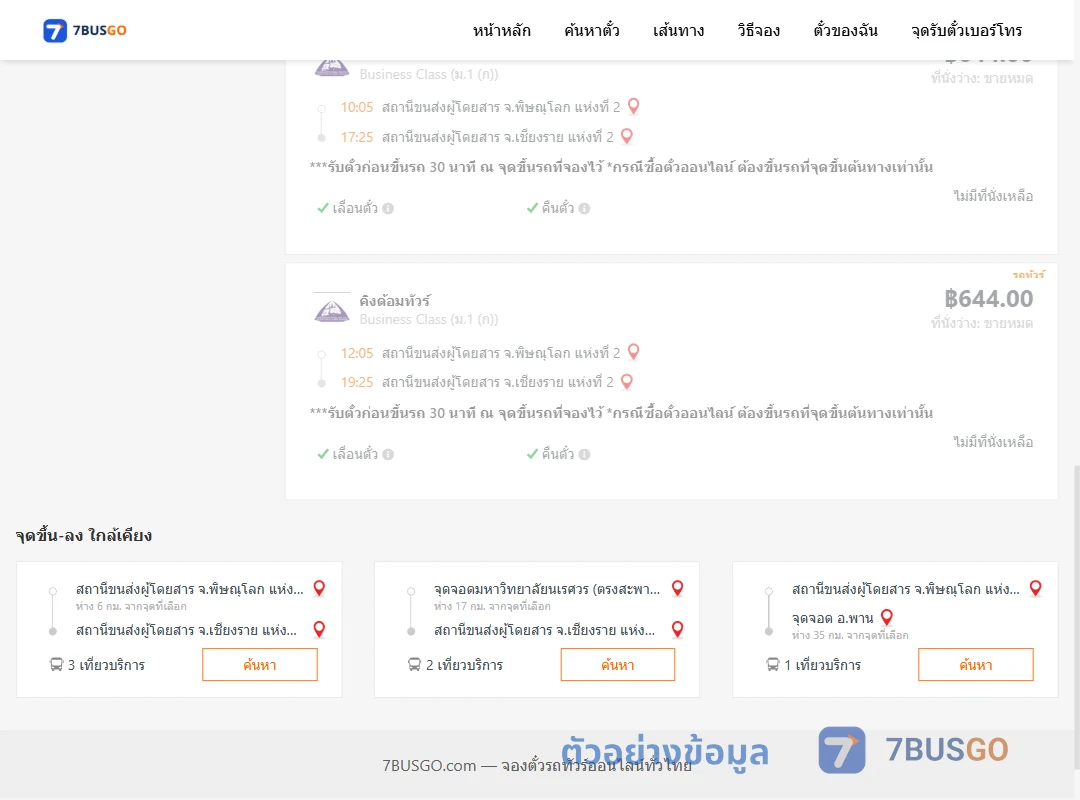Click ค้นหา button in 3 เที่ยวบริการ card

coord(260,664)
